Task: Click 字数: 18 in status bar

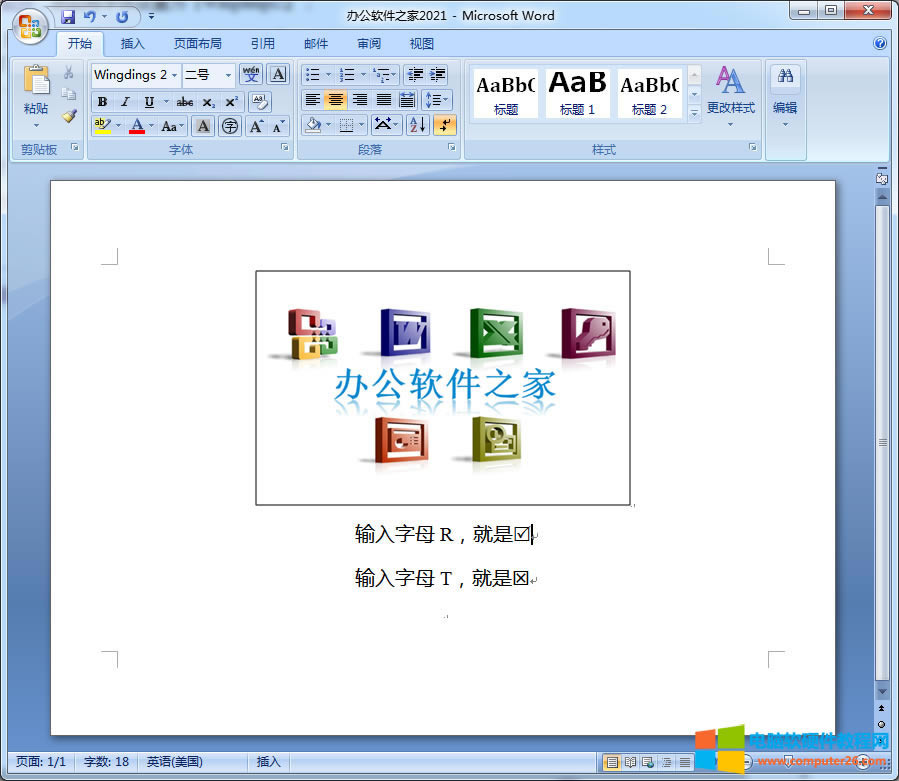Action: coord(106,762)
